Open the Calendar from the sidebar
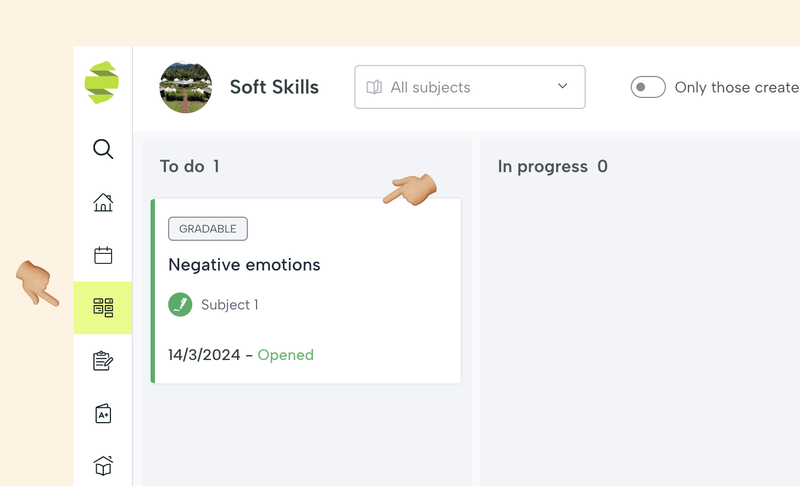 pos(103,255)
